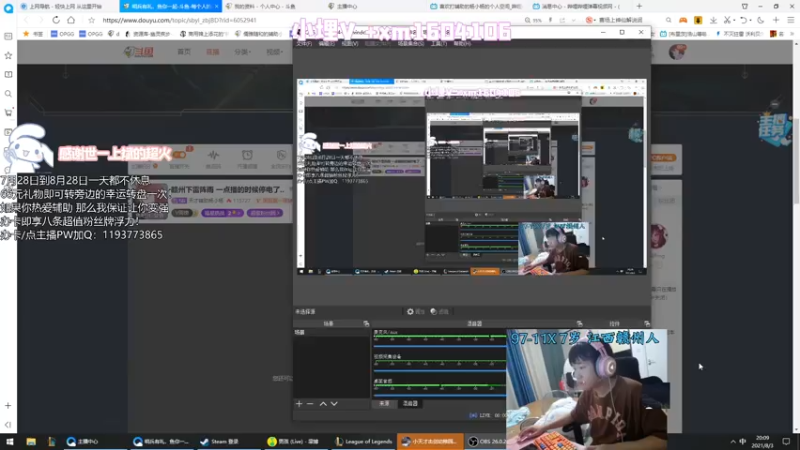Open source properties gear button in OBS
Screen dimensions: 800x450
coord(415,311)
